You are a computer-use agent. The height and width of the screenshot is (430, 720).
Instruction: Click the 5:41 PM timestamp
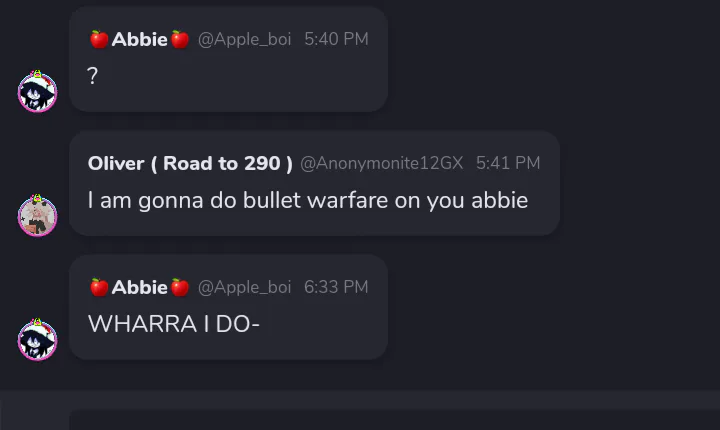(x=508, y=164)
